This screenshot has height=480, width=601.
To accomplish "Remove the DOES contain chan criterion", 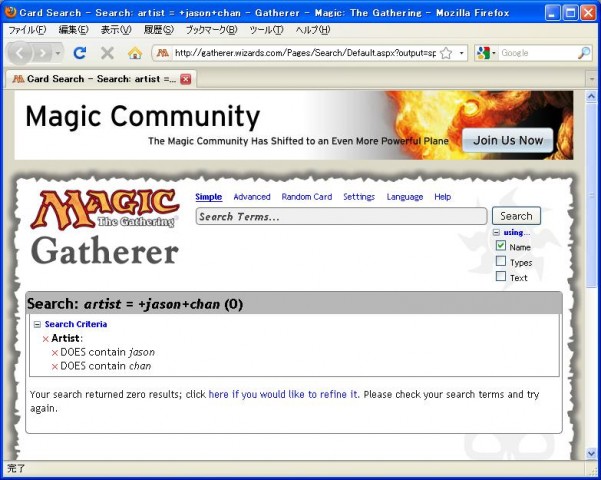I will pos(54,367).
